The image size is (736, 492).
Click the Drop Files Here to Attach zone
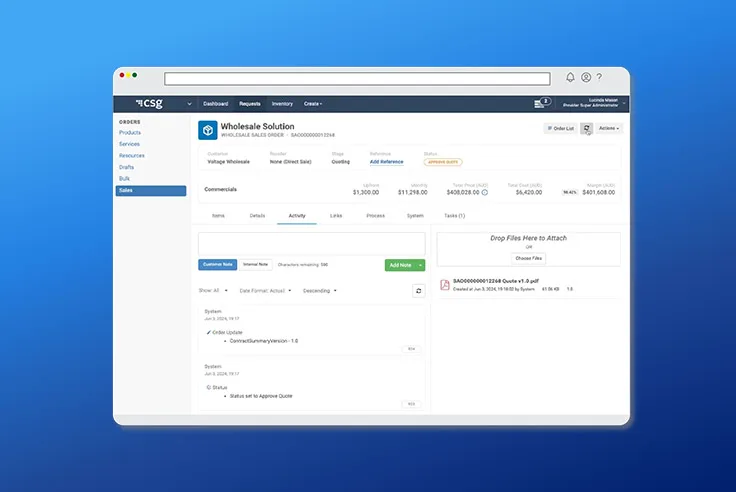coord(529,249)
